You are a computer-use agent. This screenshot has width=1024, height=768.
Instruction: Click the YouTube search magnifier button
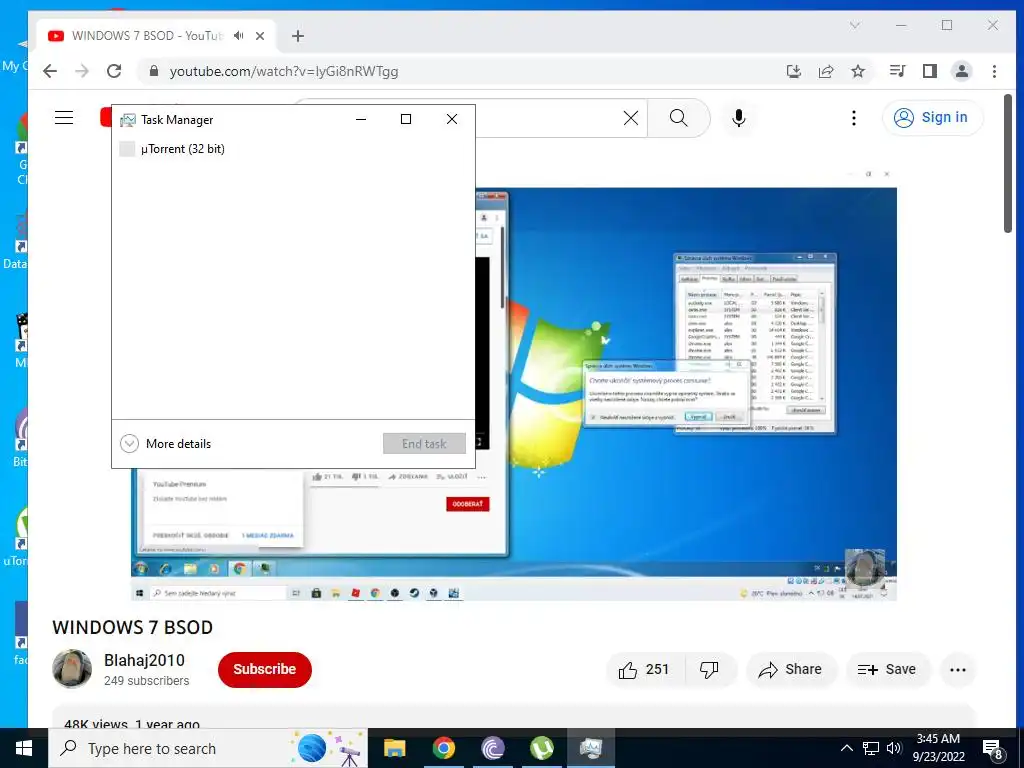coord(679,118)
